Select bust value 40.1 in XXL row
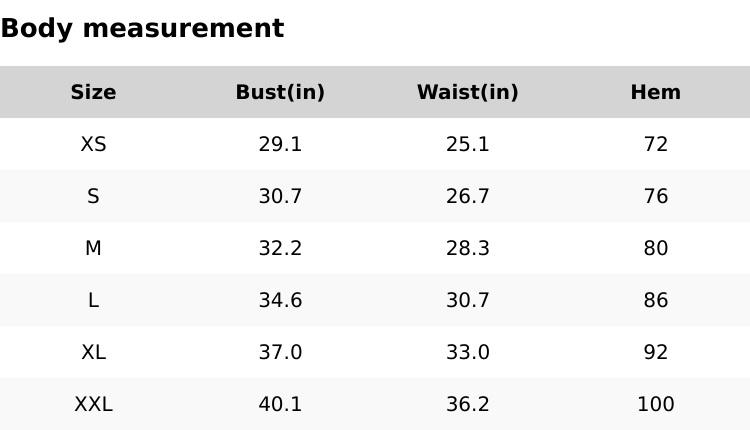The width and height of the screenshot is (750, 430). 280,404
